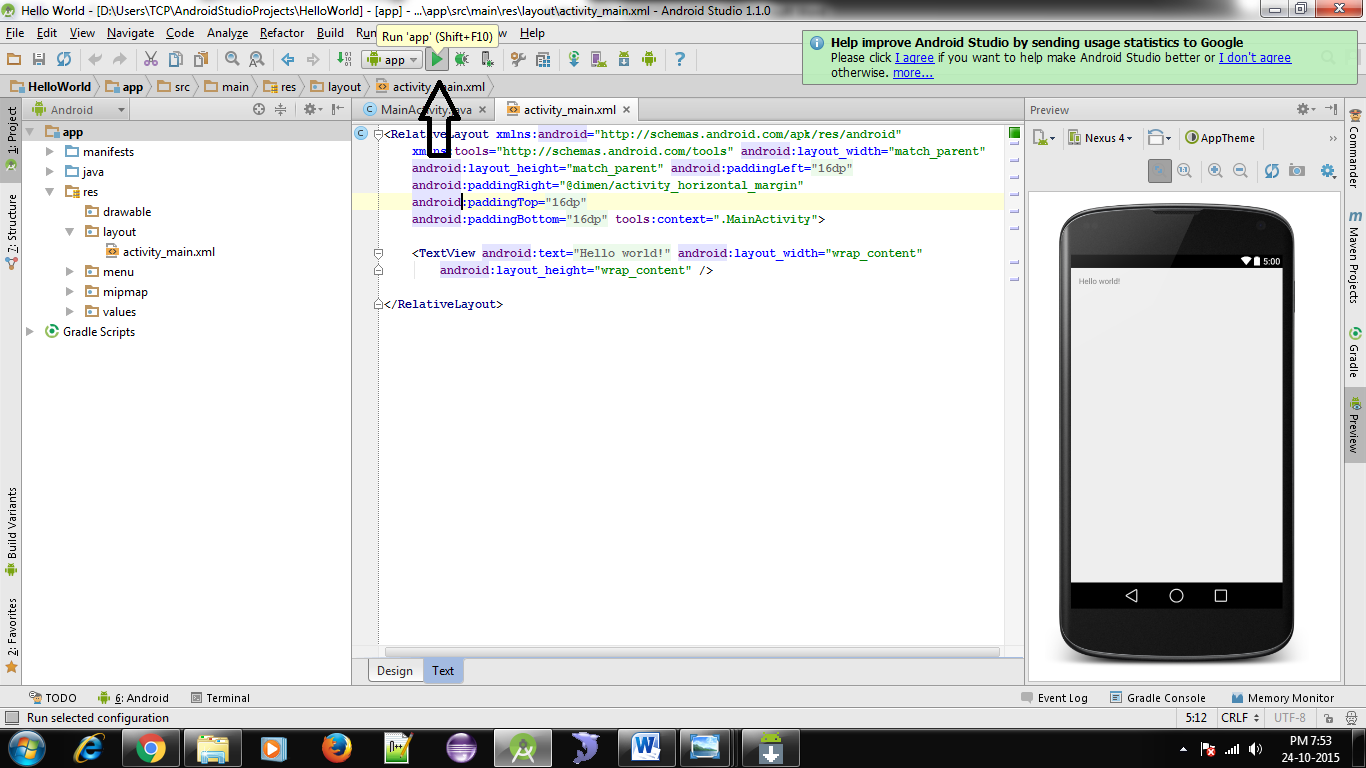
Task: Click the 'I don't agree' link
Action: pos(1255,58)
